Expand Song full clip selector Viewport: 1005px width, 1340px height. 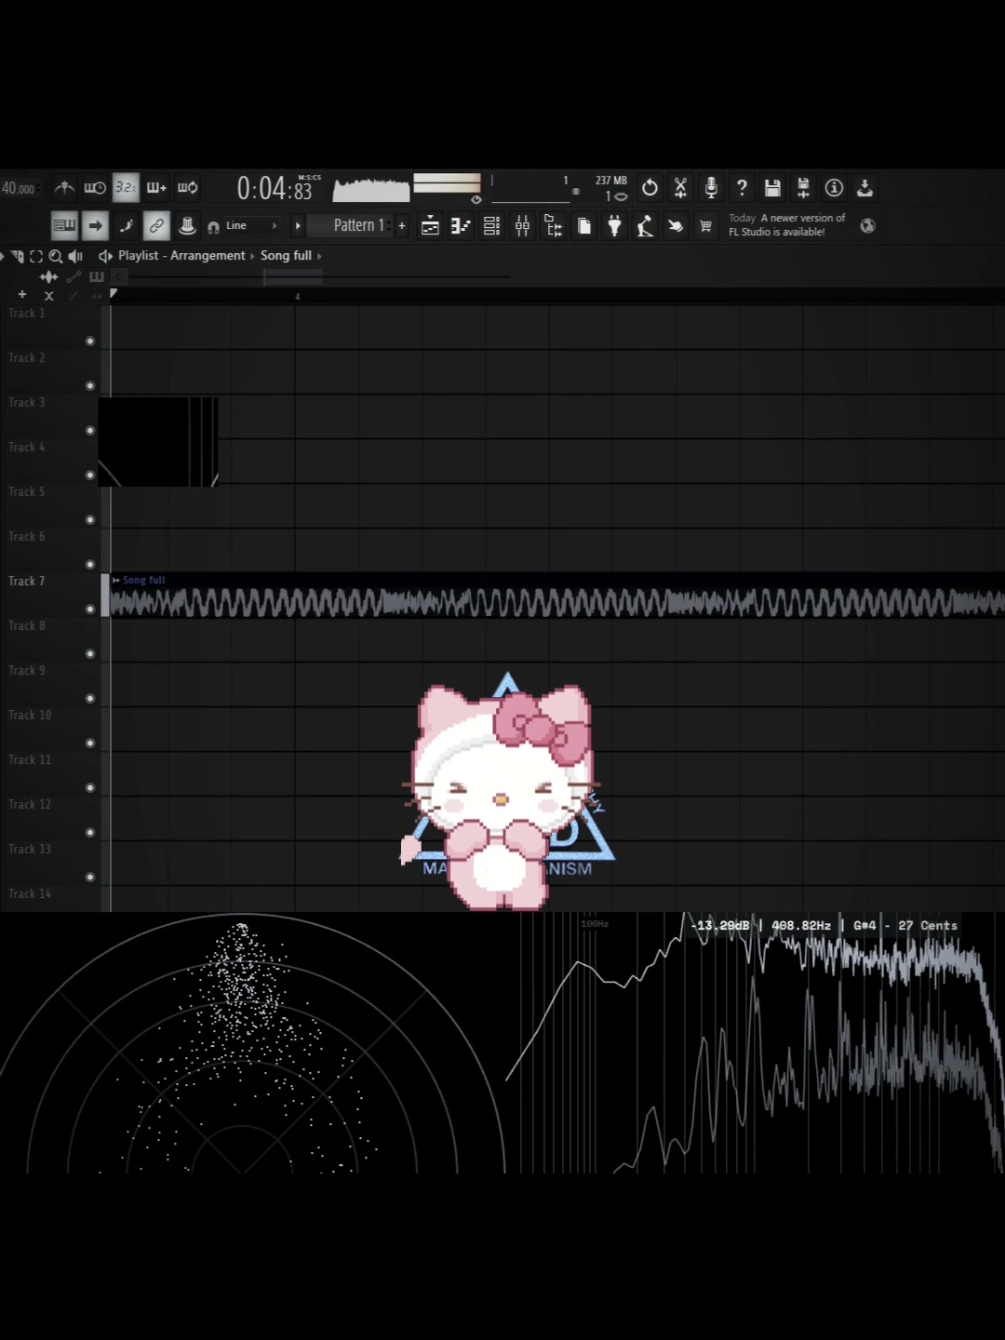pos(286,256)
